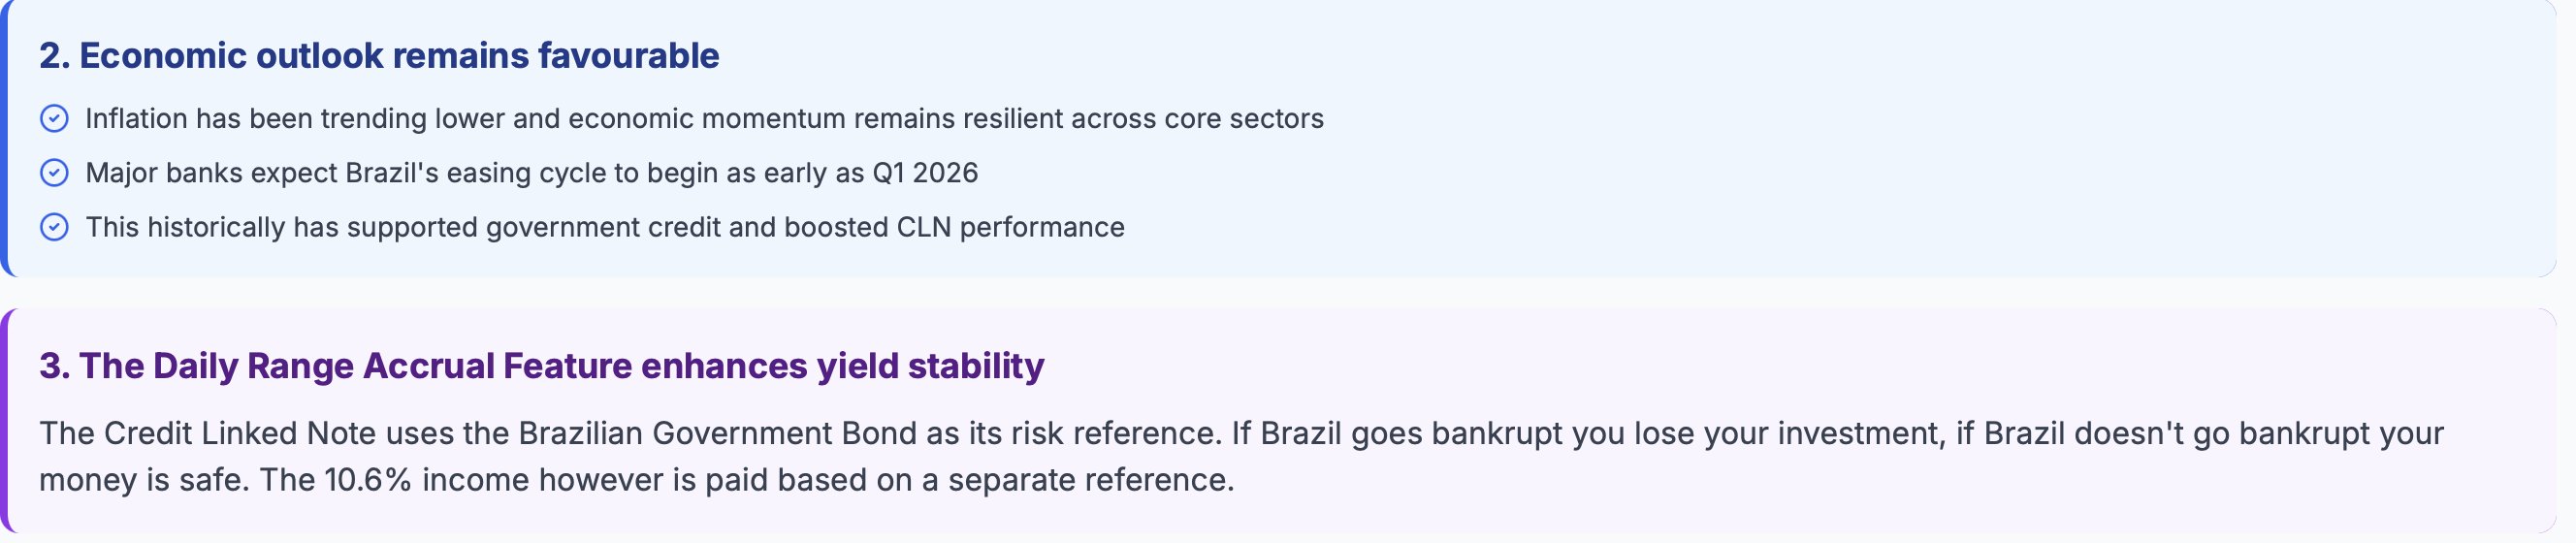Click "yield stability" in the purple heading

(930, 366)
